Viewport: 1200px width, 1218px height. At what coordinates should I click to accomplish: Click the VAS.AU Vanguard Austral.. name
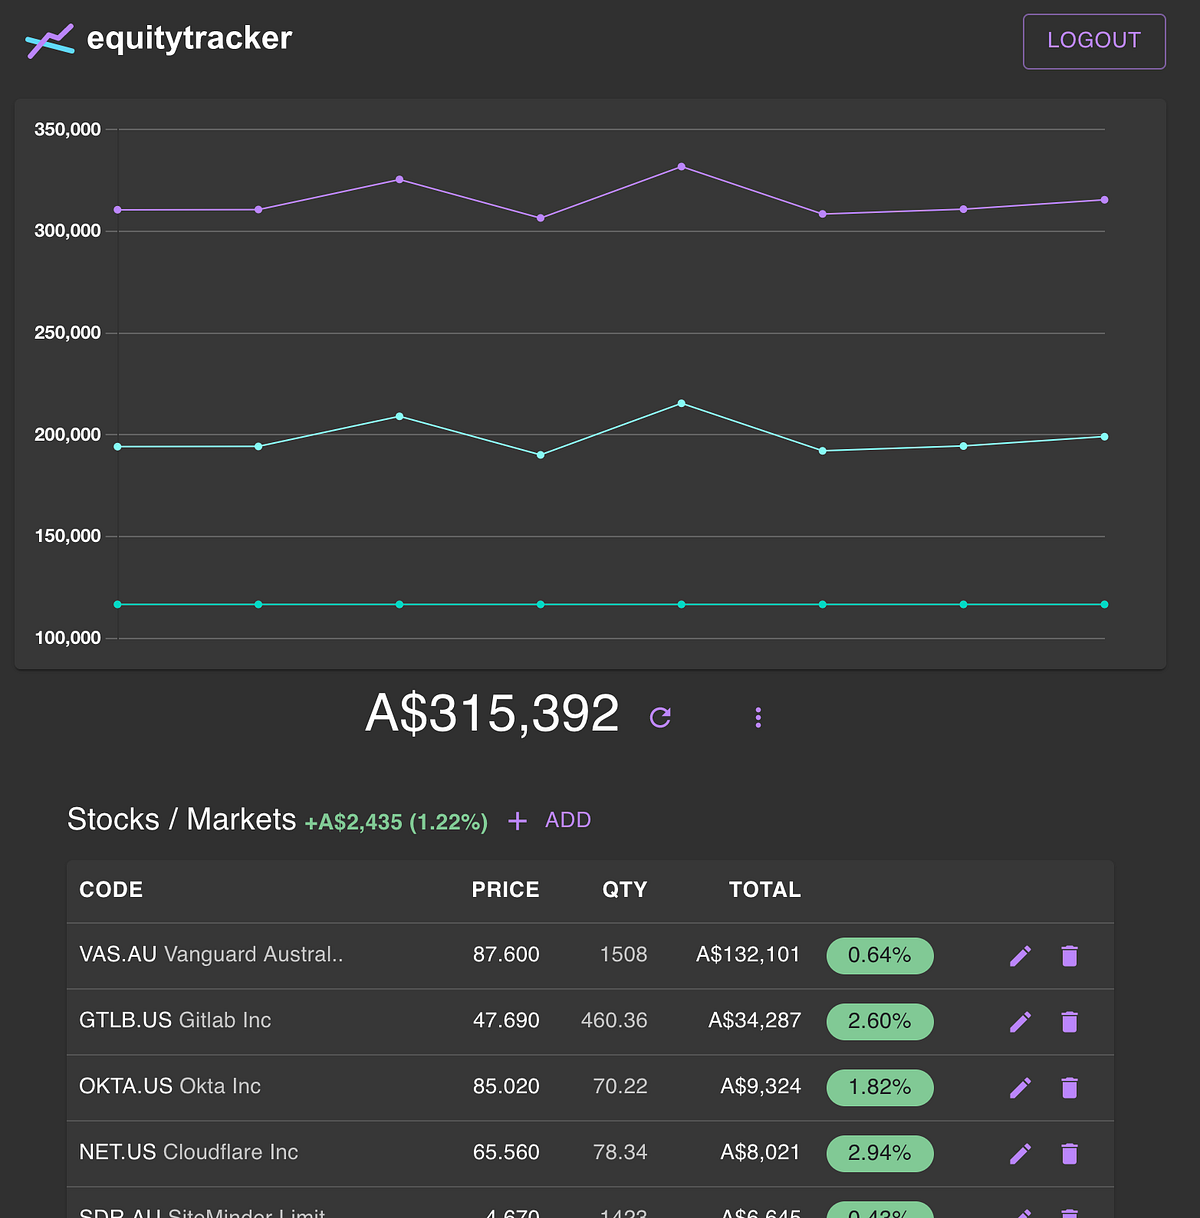[211, 955]
